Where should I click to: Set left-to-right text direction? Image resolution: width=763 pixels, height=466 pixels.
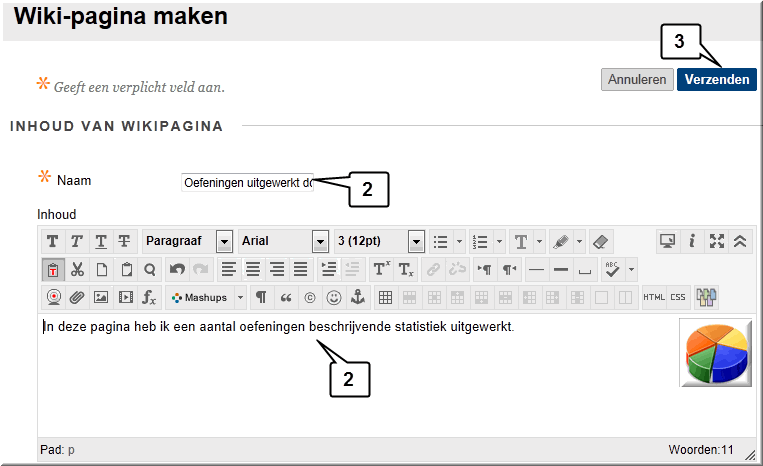pyautogui.click(x=485, y=269)
